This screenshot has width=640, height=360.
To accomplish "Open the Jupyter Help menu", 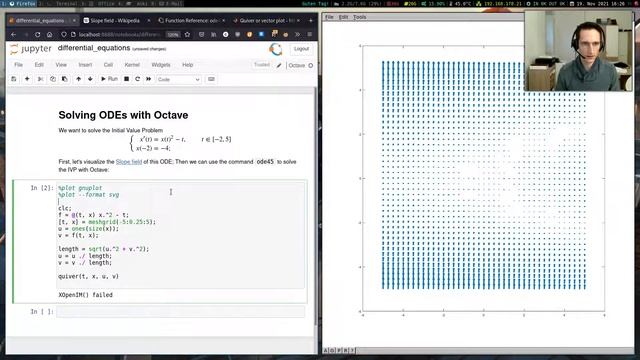I will (x=187, y=65).
